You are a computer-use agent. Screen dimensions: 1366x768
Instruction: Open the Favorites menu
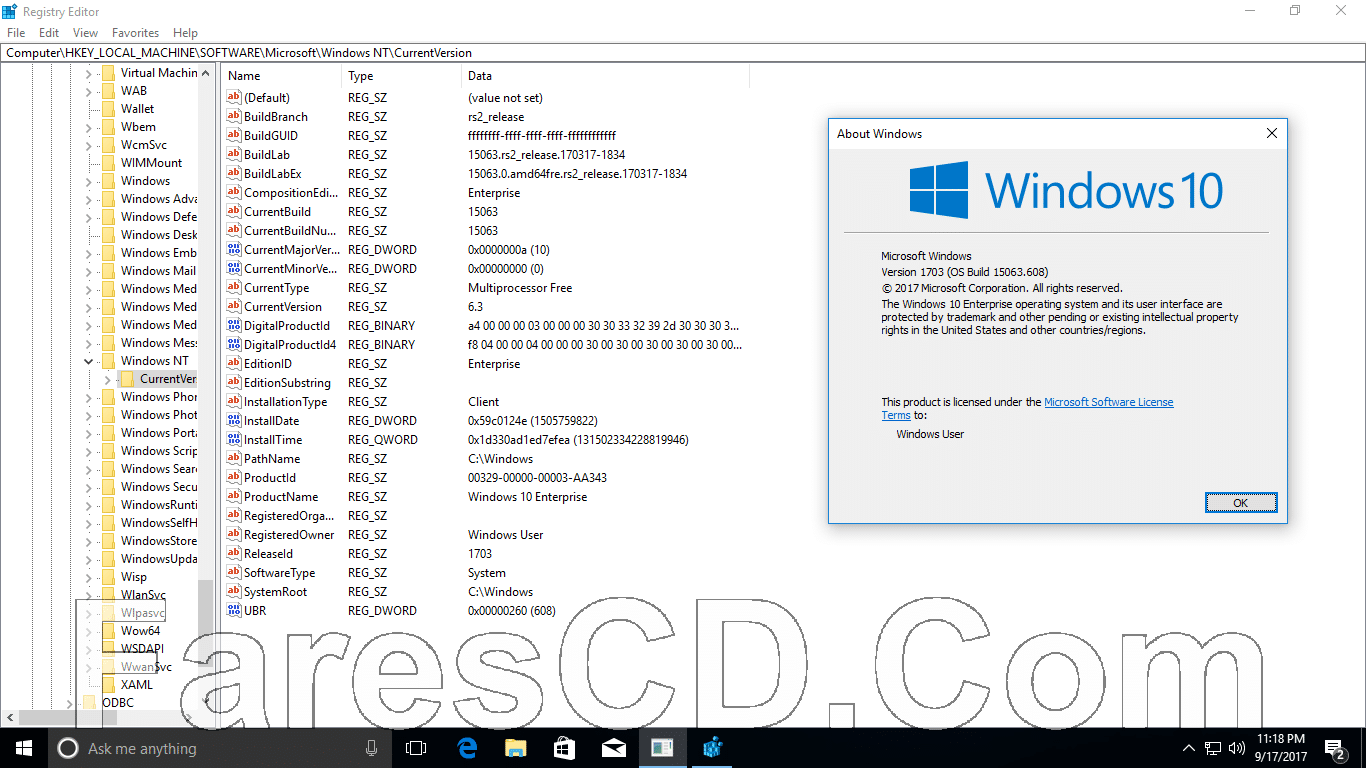(x=135, y=33)
